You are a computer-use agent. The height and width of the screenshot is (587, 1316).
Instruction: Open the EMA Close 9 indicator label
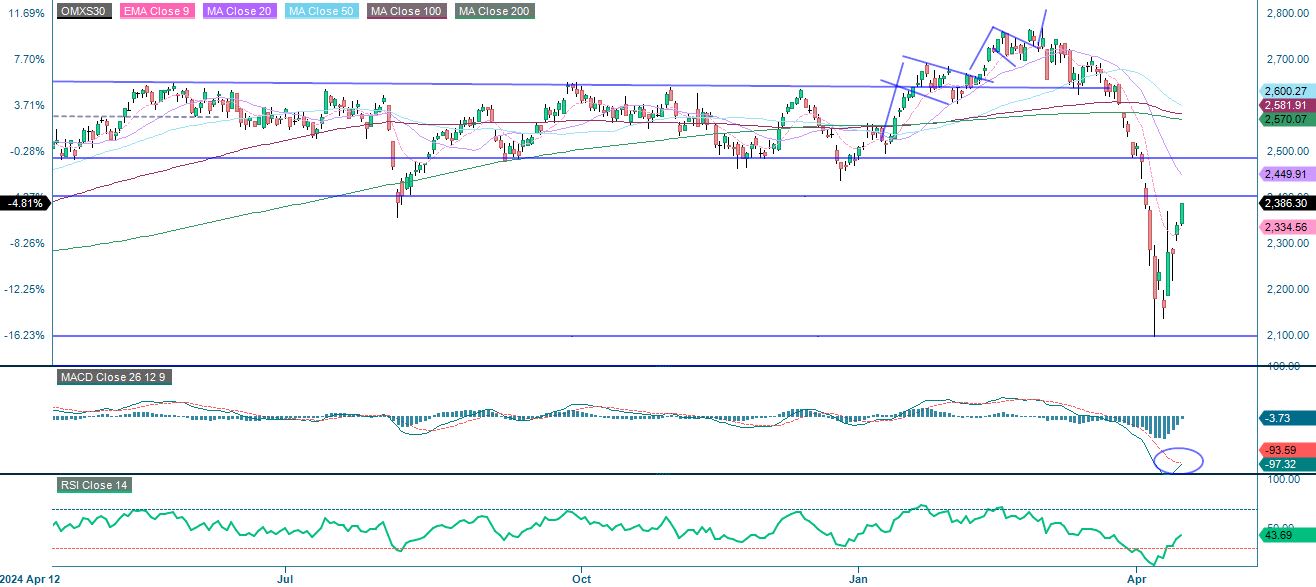156,13
